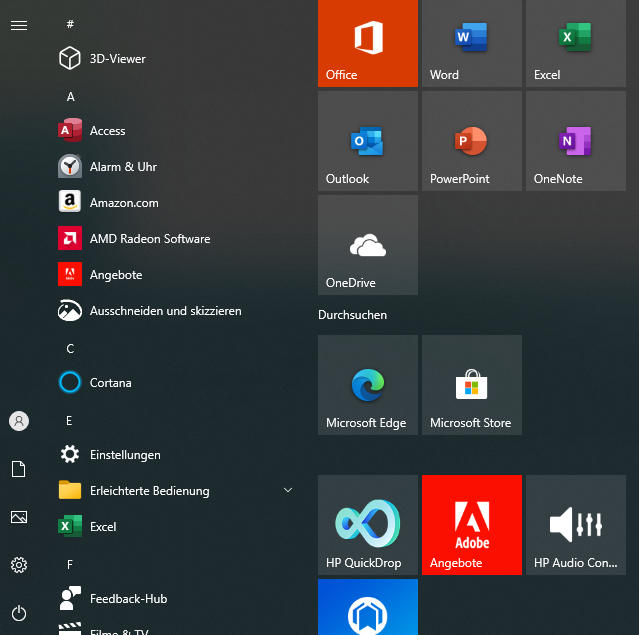Screen dimensions: 639x635
Task: Click the # letter header
Action: [70, 24]
